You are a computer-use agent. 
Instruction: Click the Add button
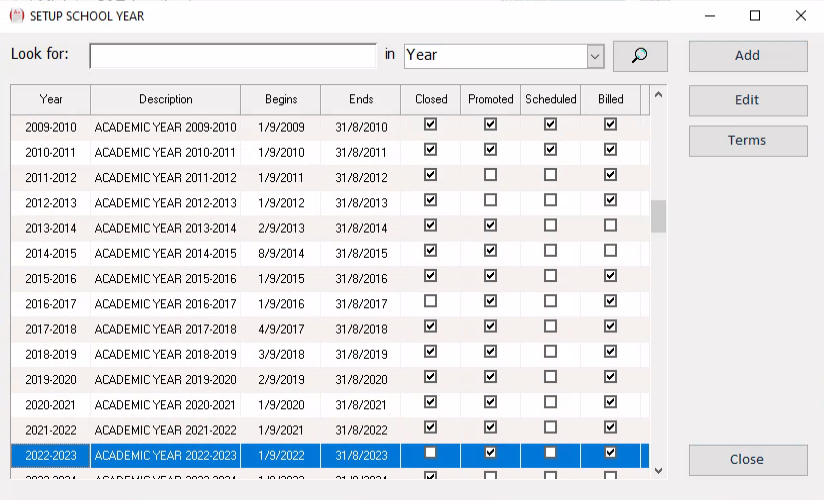click(748, 56)
